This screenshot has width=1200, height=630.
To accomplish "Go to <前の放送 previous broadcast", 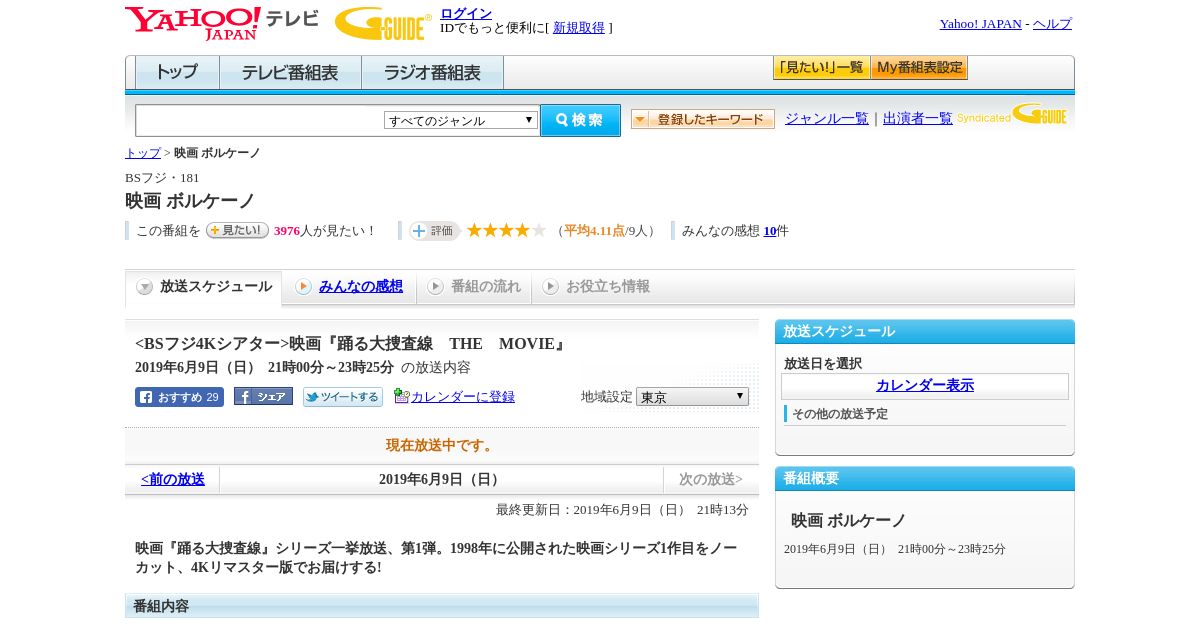I will (x=173, y=480).
